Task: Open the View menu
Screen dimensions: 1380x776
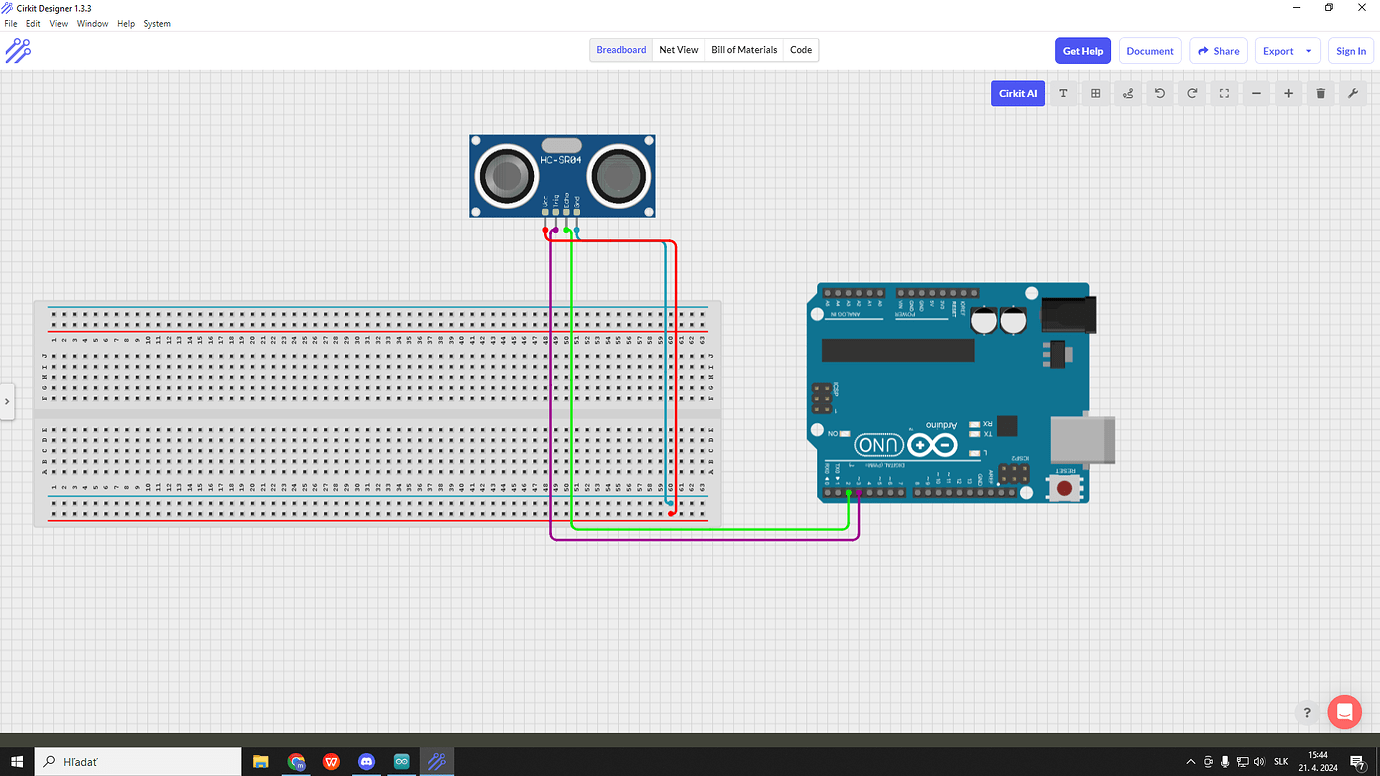Action: 58,23
